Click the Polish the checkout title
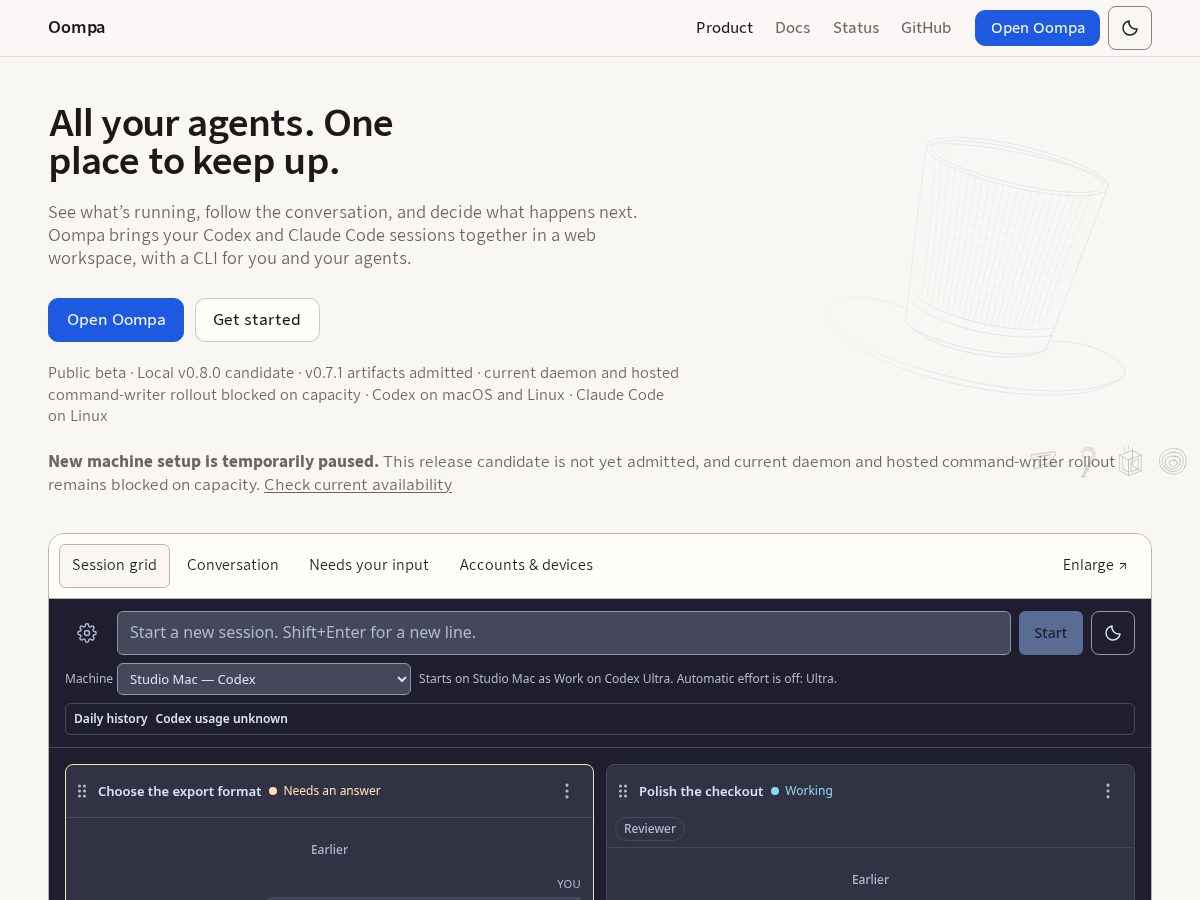Image resolution: width=1200 pixels, height=900 pixels. pos(701,791)
